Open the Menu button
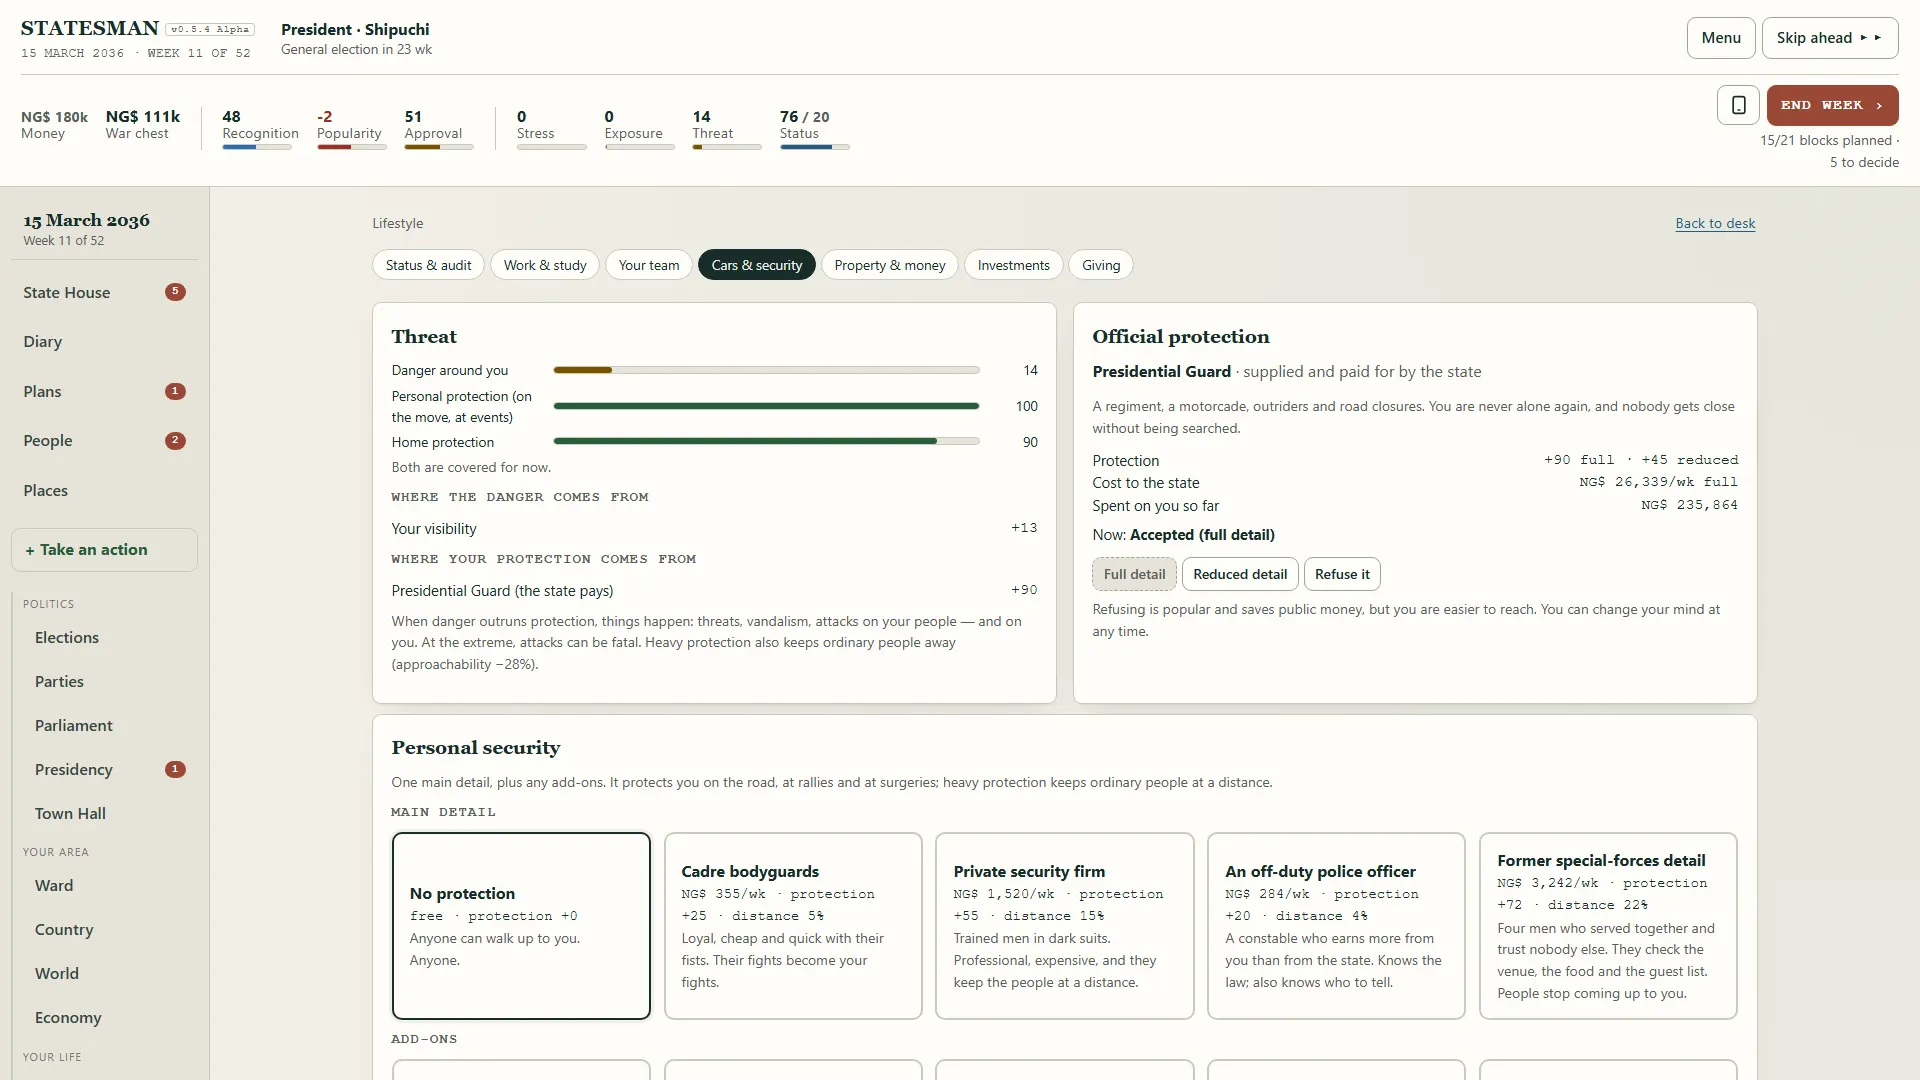 pos(1721,38)
